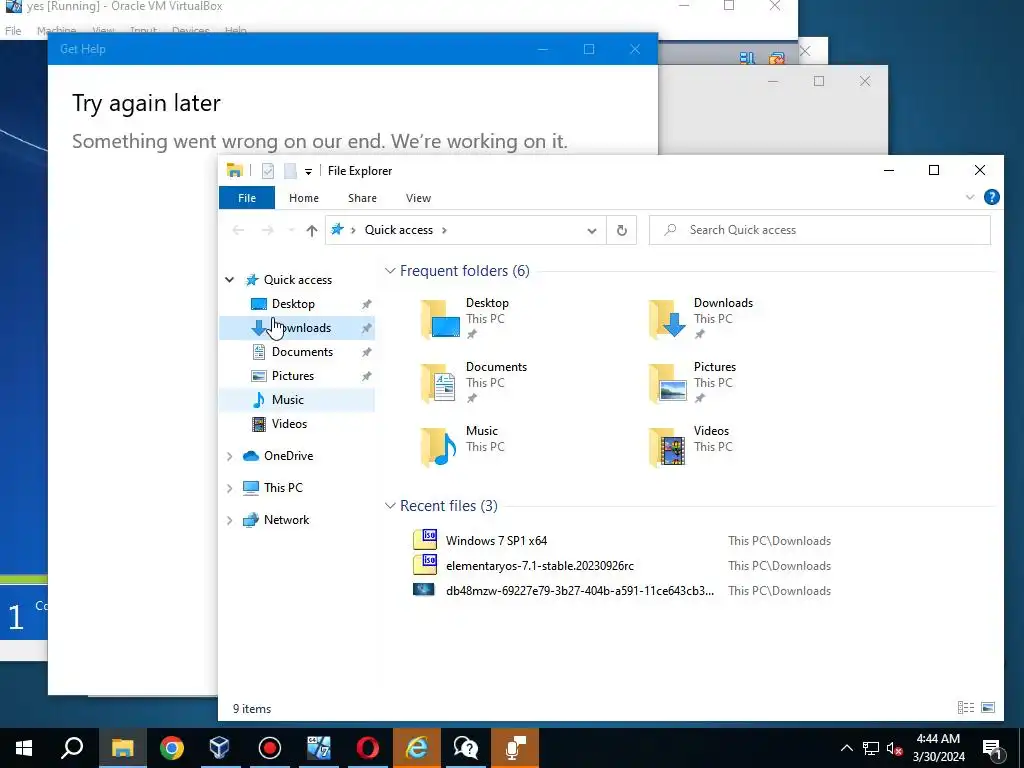1024x768 pixels.
Task: Select Documents in the navigation pane
Action: [x=302, y=352]
